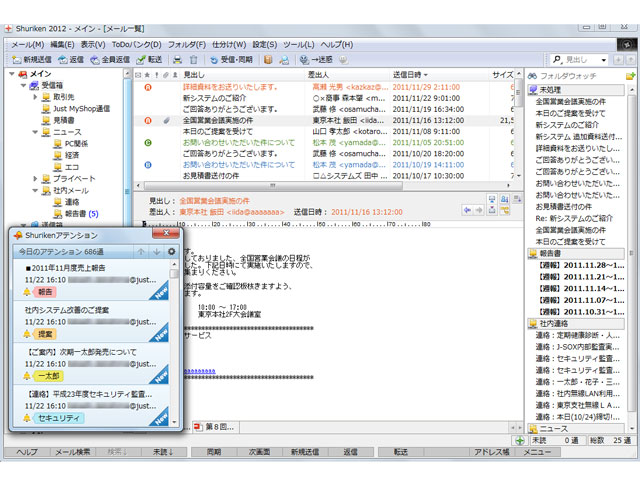
Task: Open the 見出し search dropdown arrow
Action: tap(603, 60)
